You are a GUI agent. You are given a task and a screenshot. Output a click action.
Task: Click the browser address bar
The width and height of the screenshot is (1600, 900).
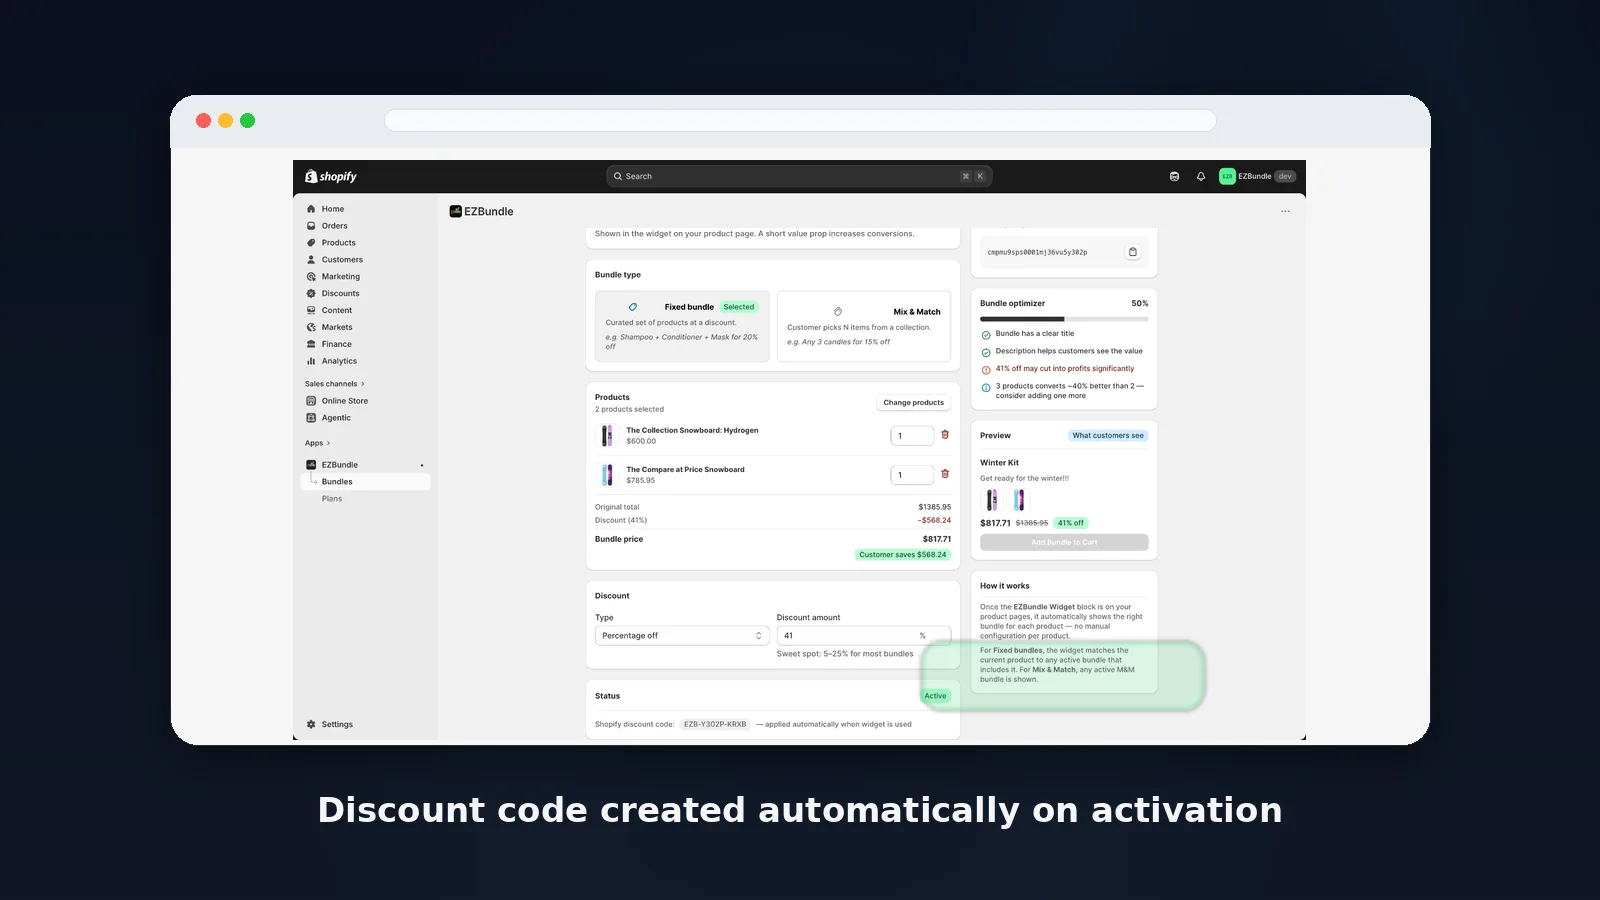click(x=800, y=121)
